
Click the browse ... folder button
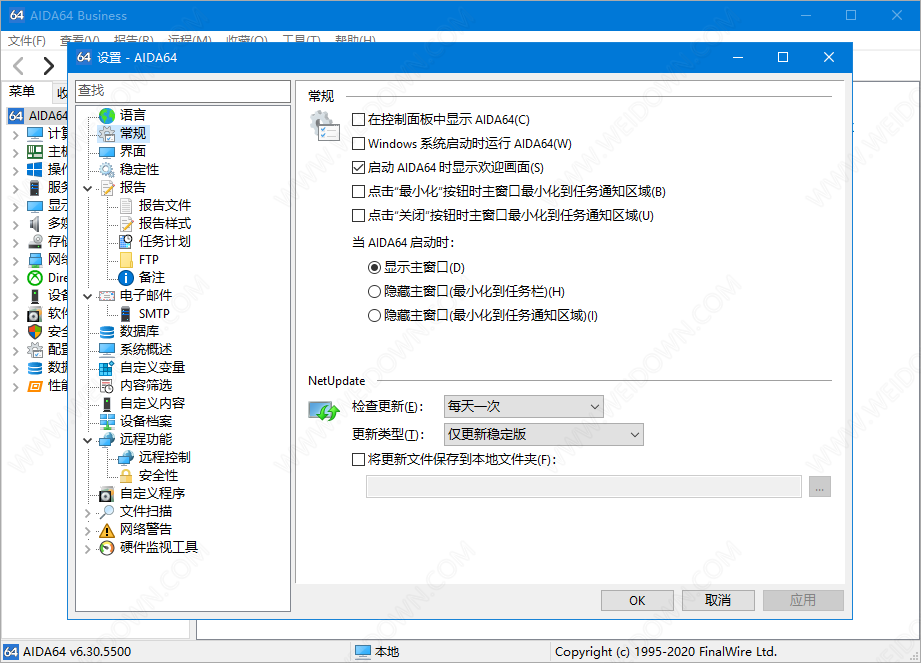(x=819, y=487)
